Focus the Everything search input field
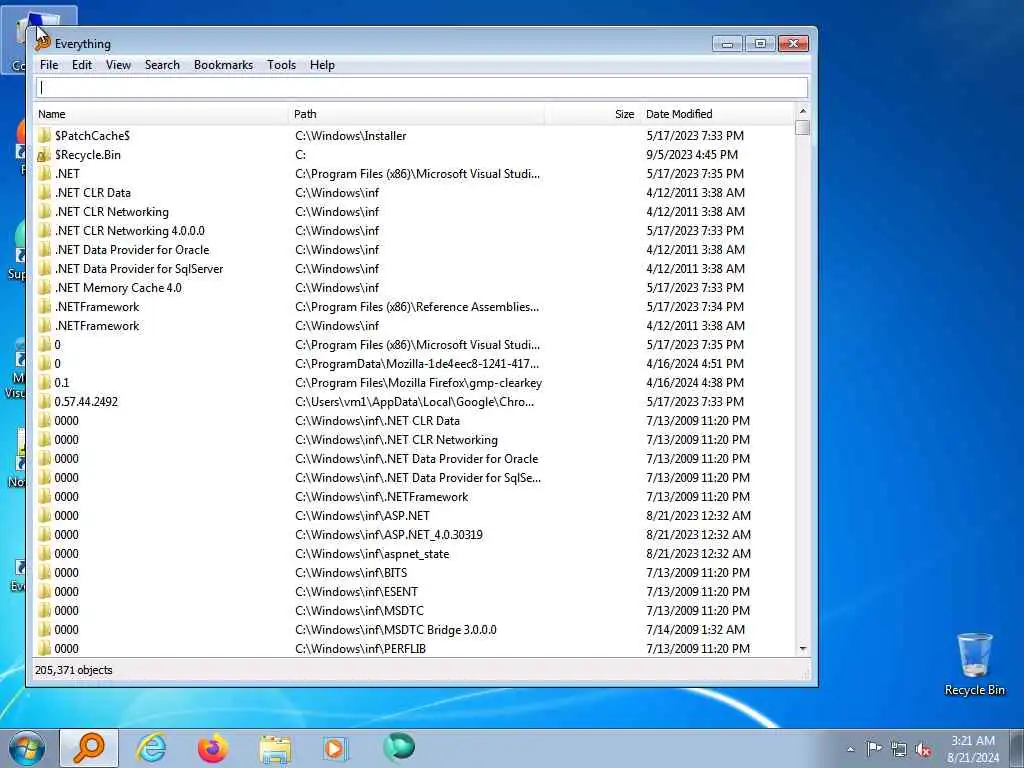Image resolution: width=1024 pixels, height=768 pixels. [422, 88]
